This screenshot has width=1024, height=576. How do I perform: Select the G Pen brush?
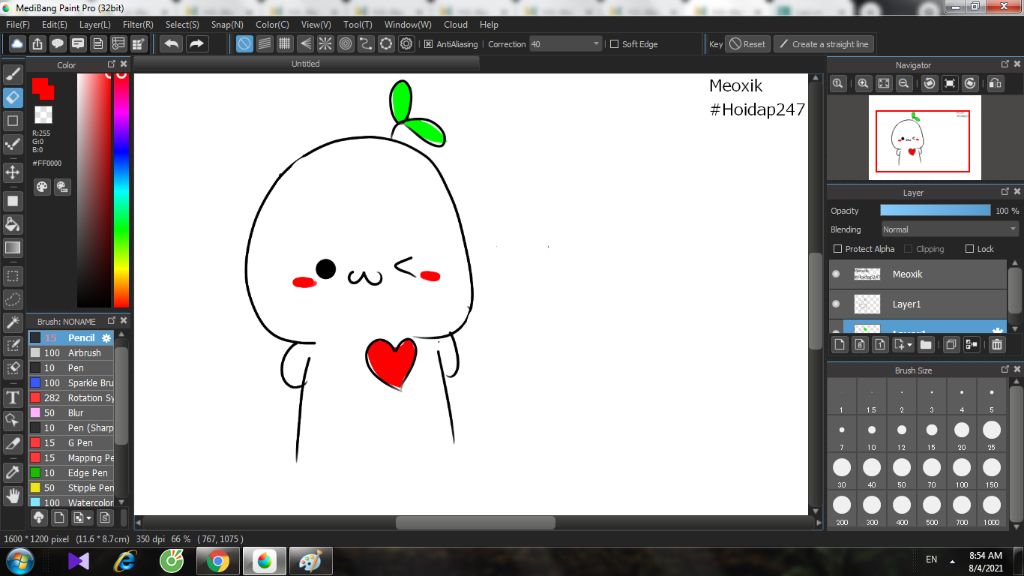[72, 443]
